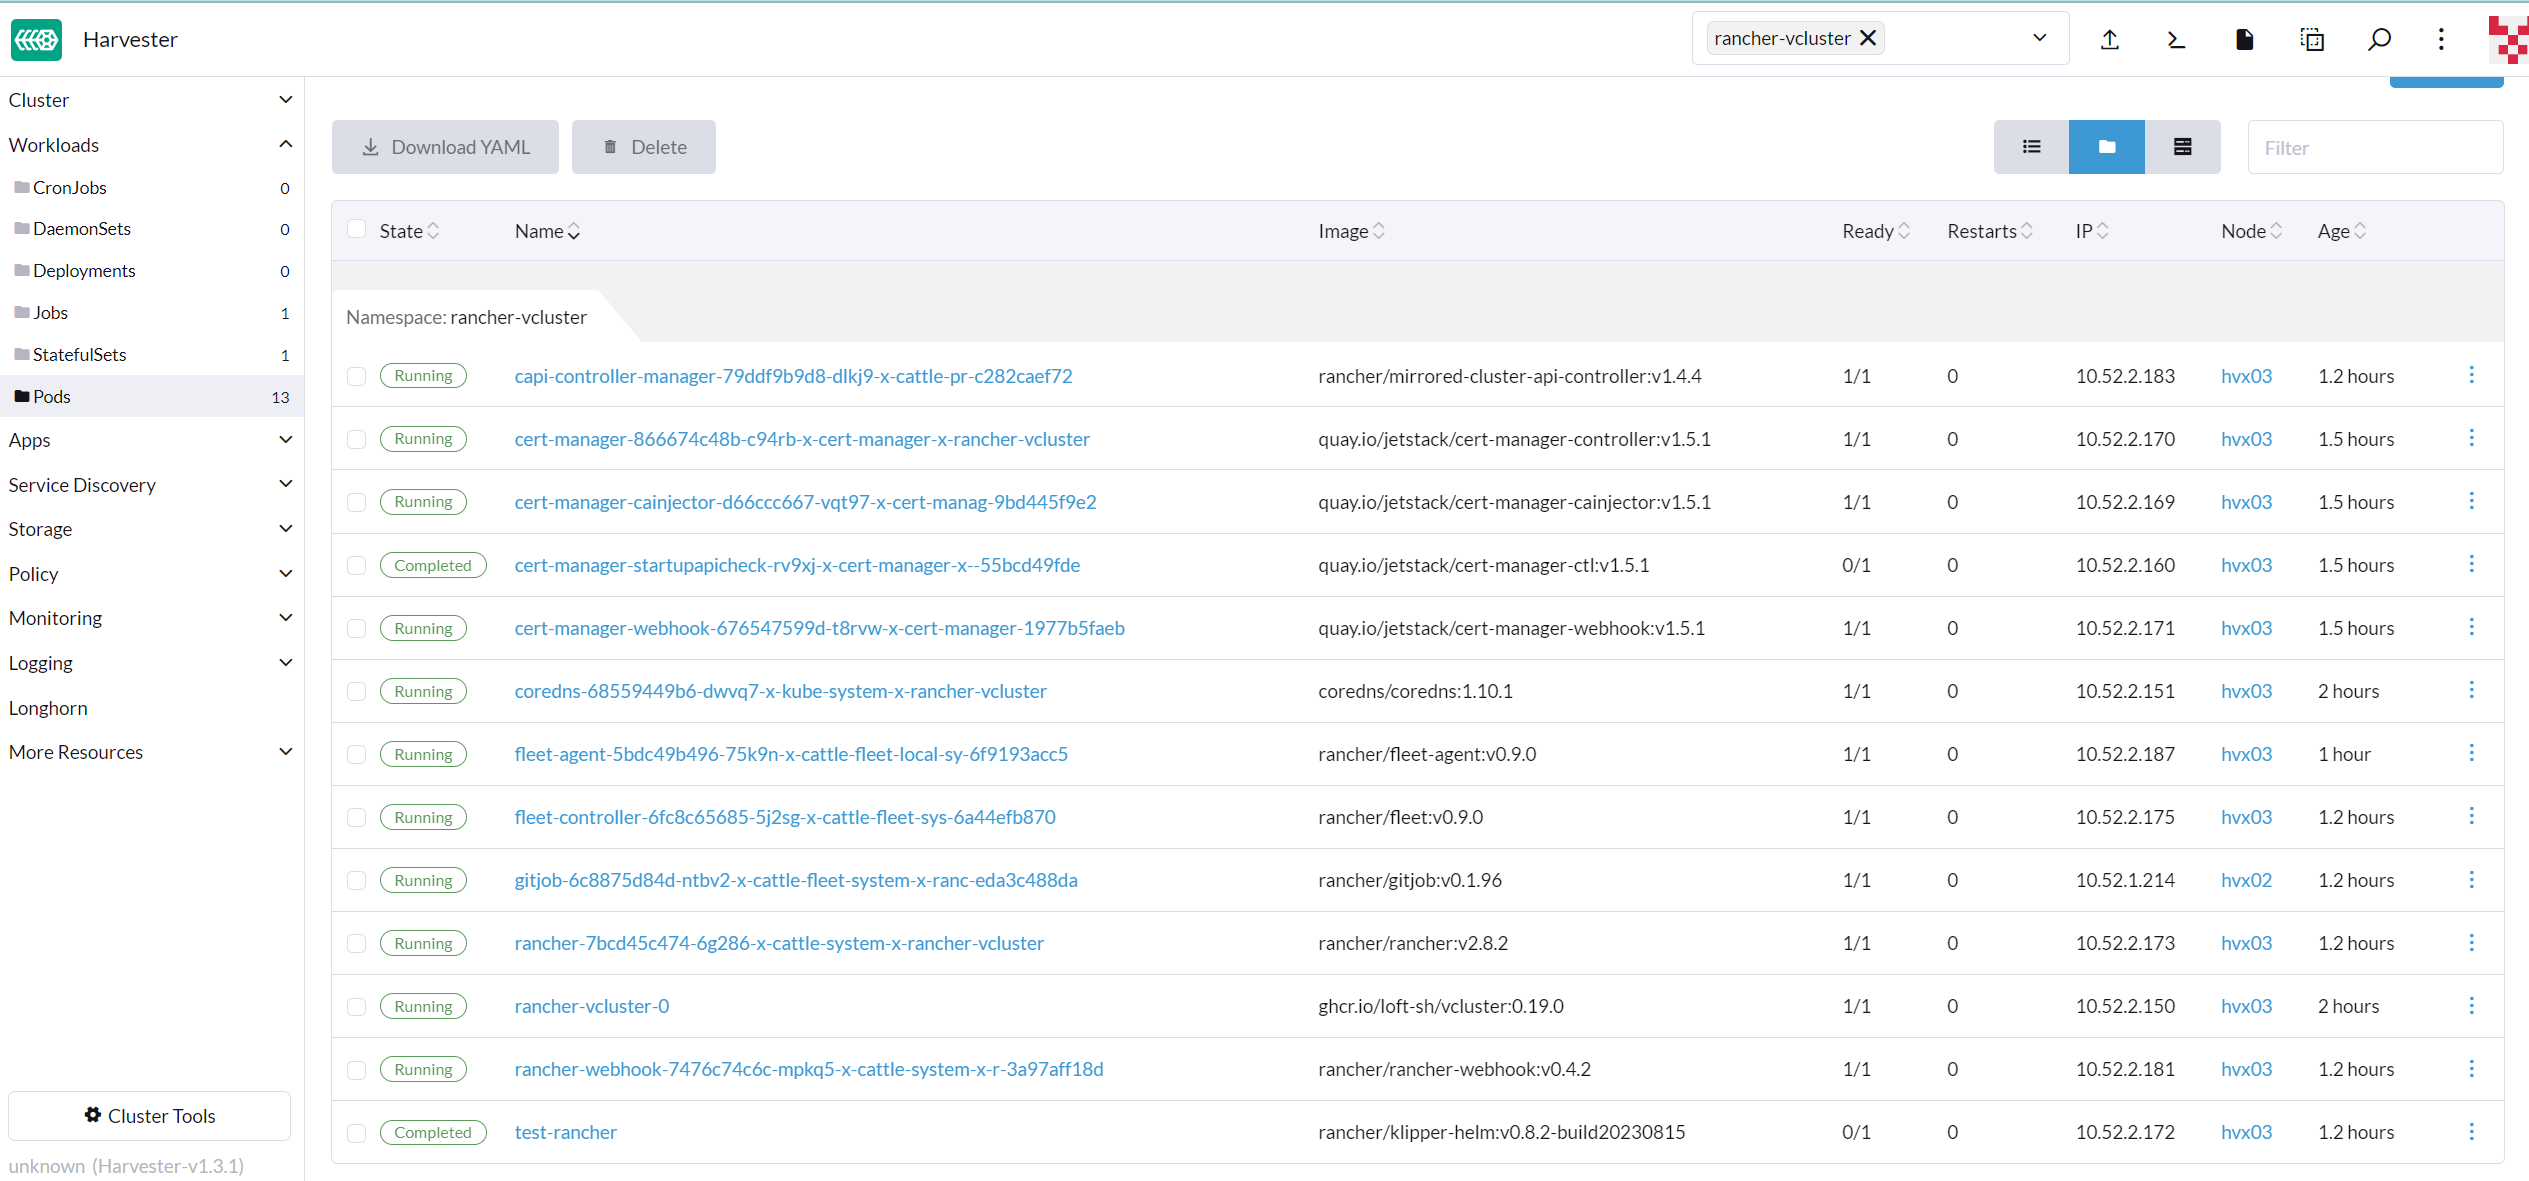Open row actions for fleet-controller pod
This screenshot has height=1181, width=2529.
point(2471,816)
